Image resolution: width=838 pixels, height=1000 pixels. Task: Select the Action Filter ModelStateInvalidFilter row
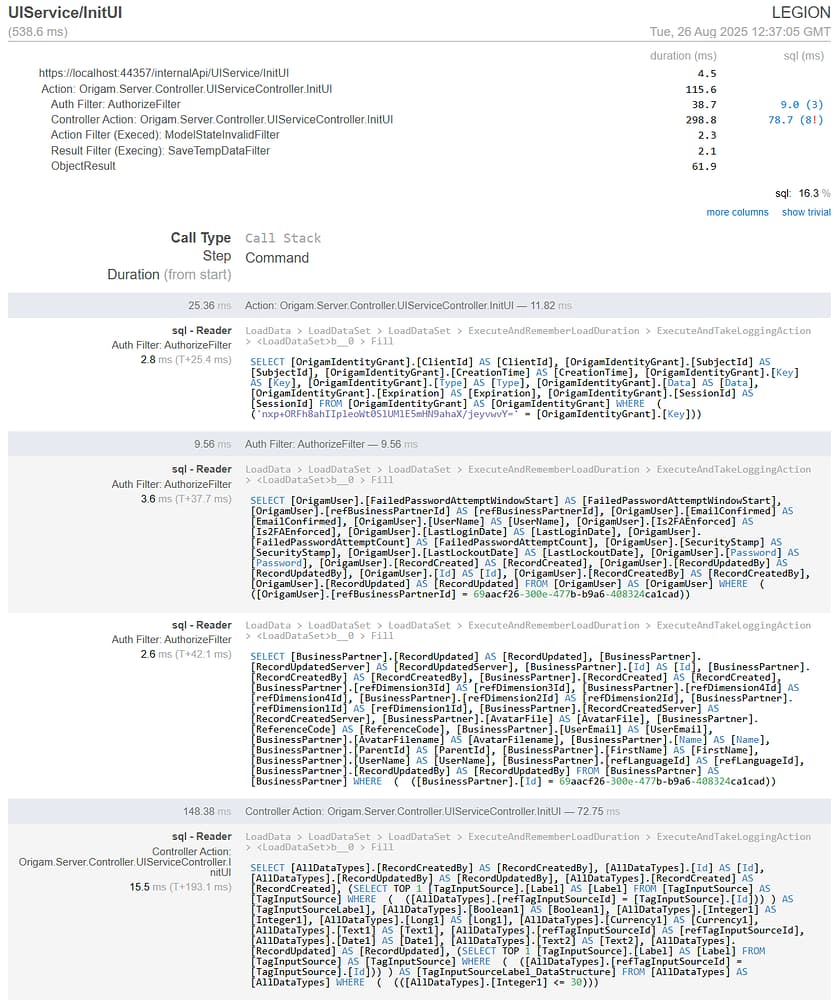(x=165, y=135)
